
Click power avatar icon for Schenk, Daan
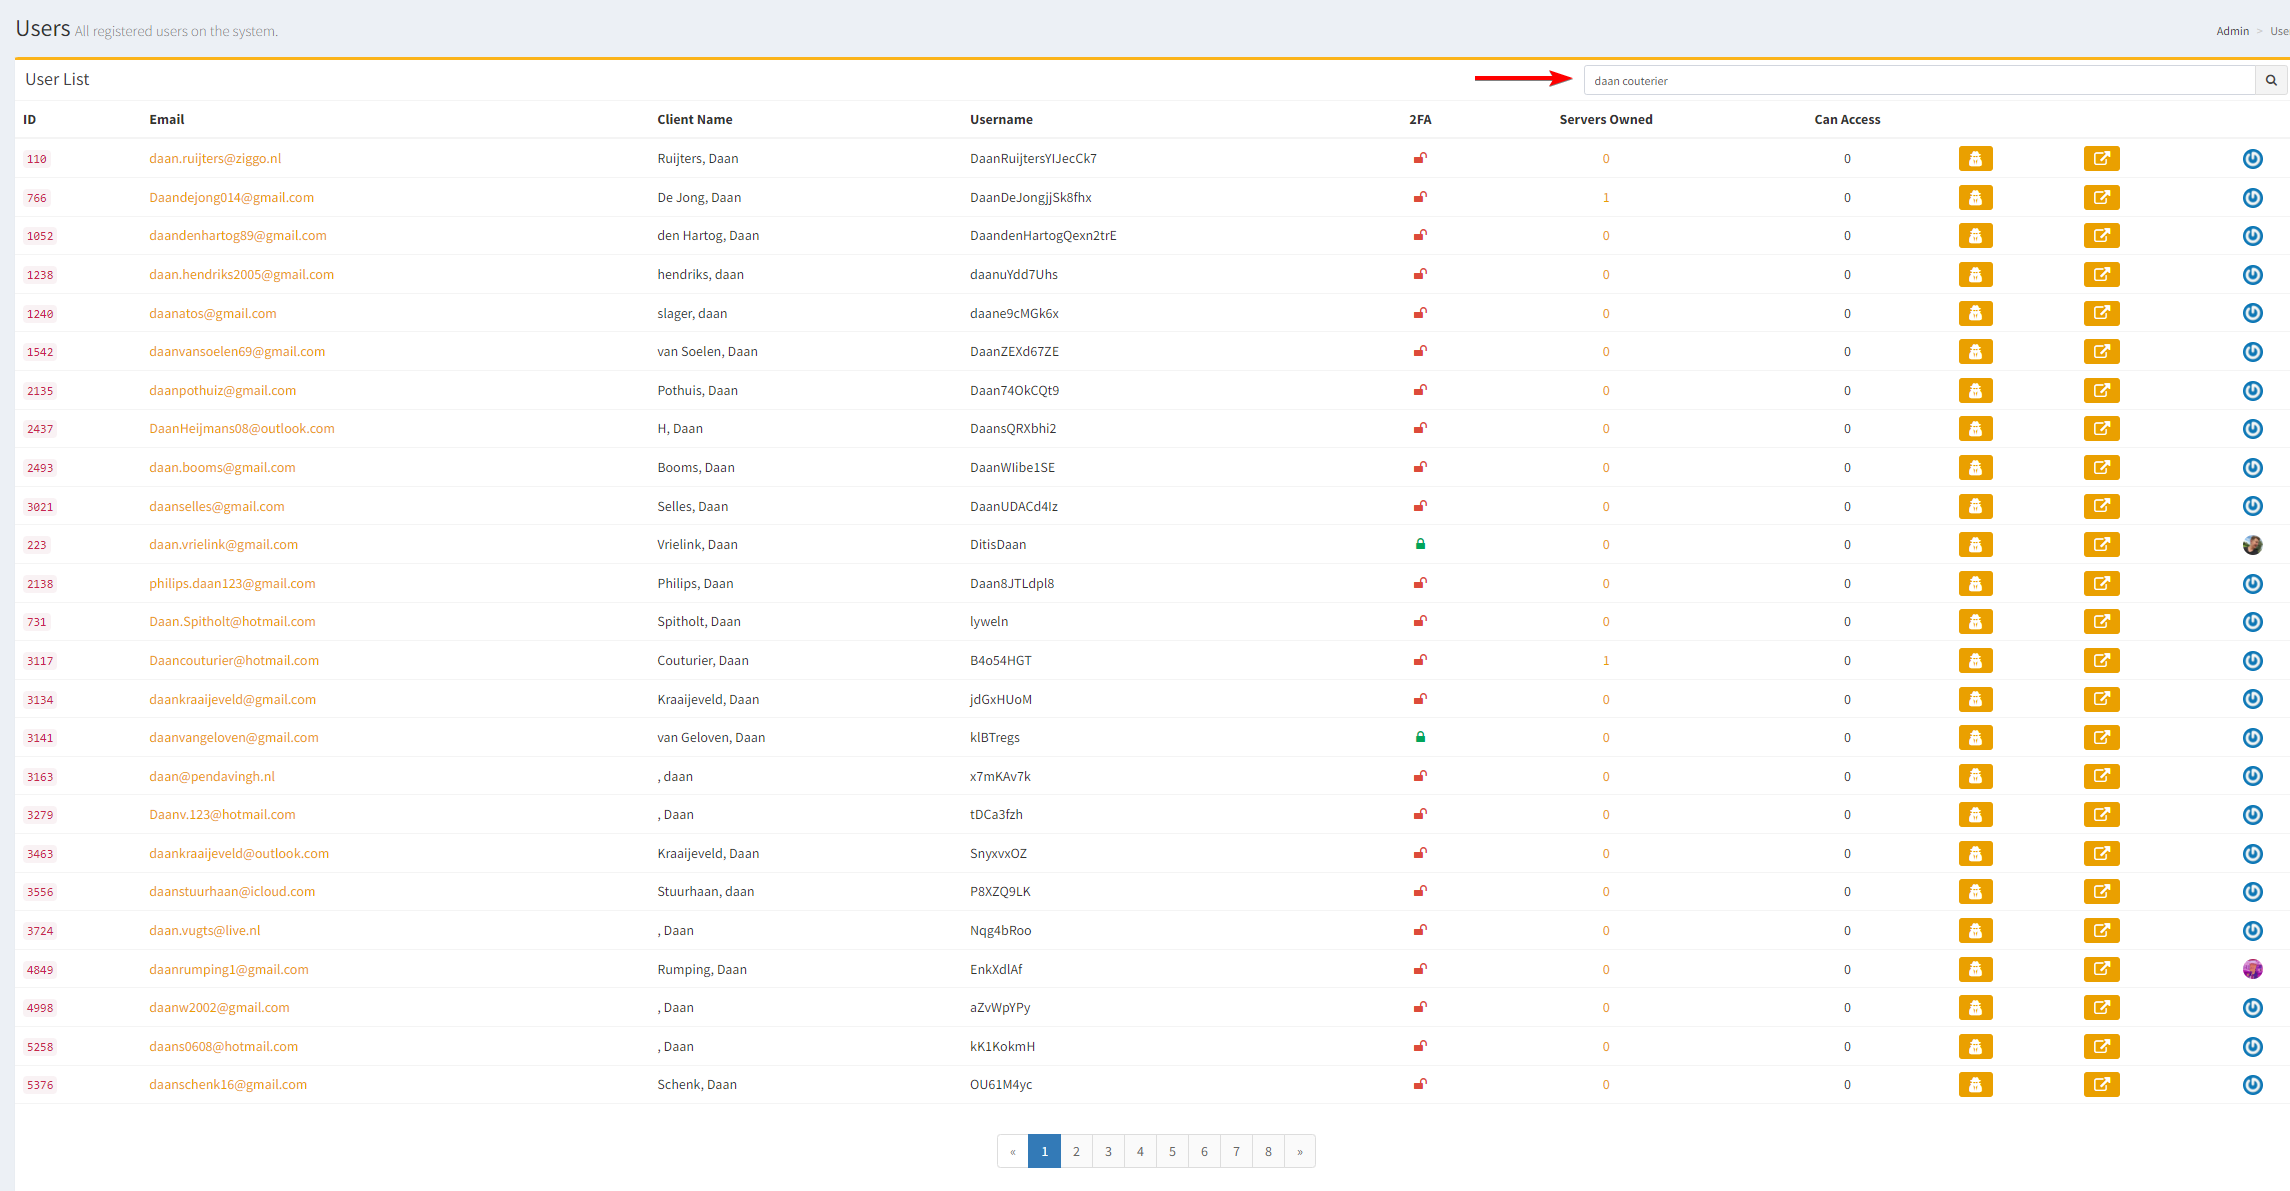2252,1085
